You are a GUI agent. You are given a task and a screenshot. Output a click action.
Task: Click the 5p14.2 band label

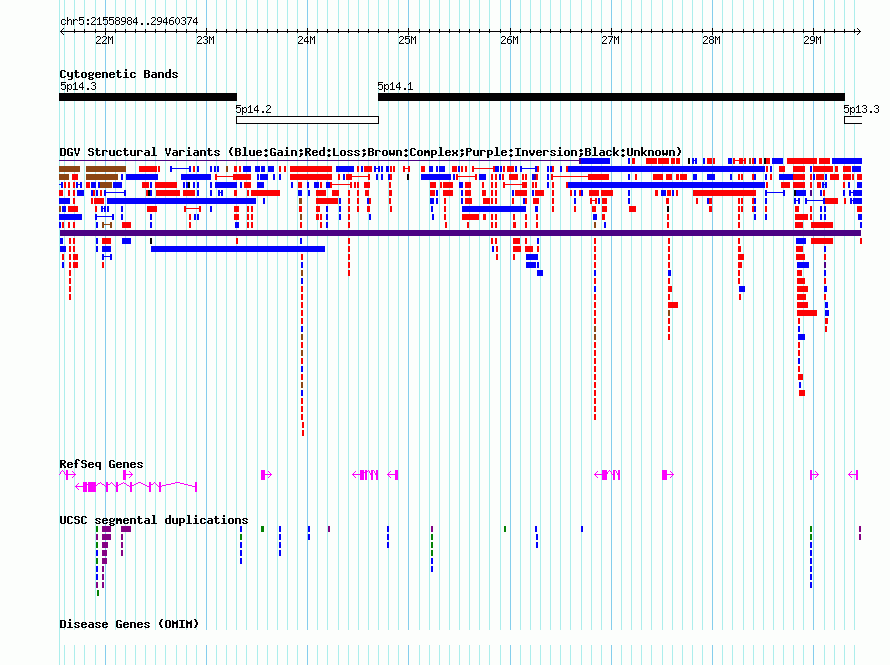253,109
